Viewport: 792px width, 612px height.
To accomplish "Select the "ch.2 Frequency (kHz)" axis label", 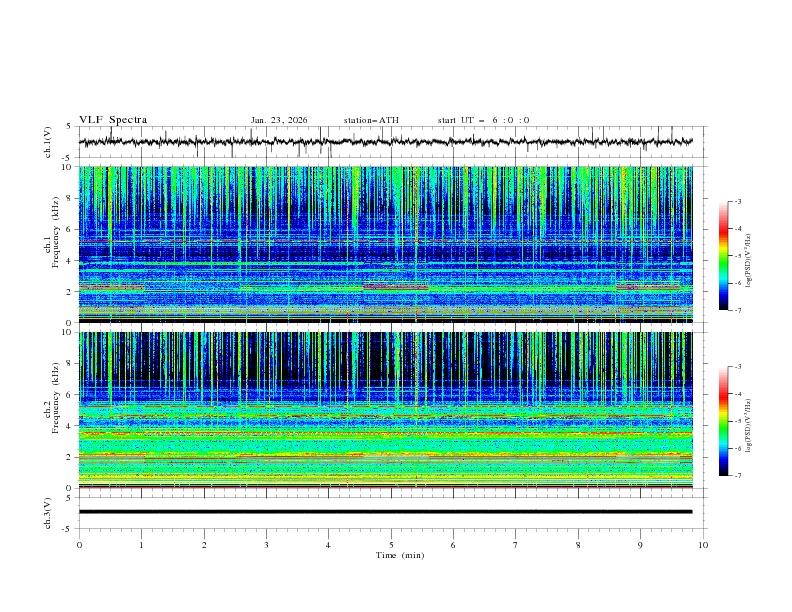I will click(x=52, y=398).
